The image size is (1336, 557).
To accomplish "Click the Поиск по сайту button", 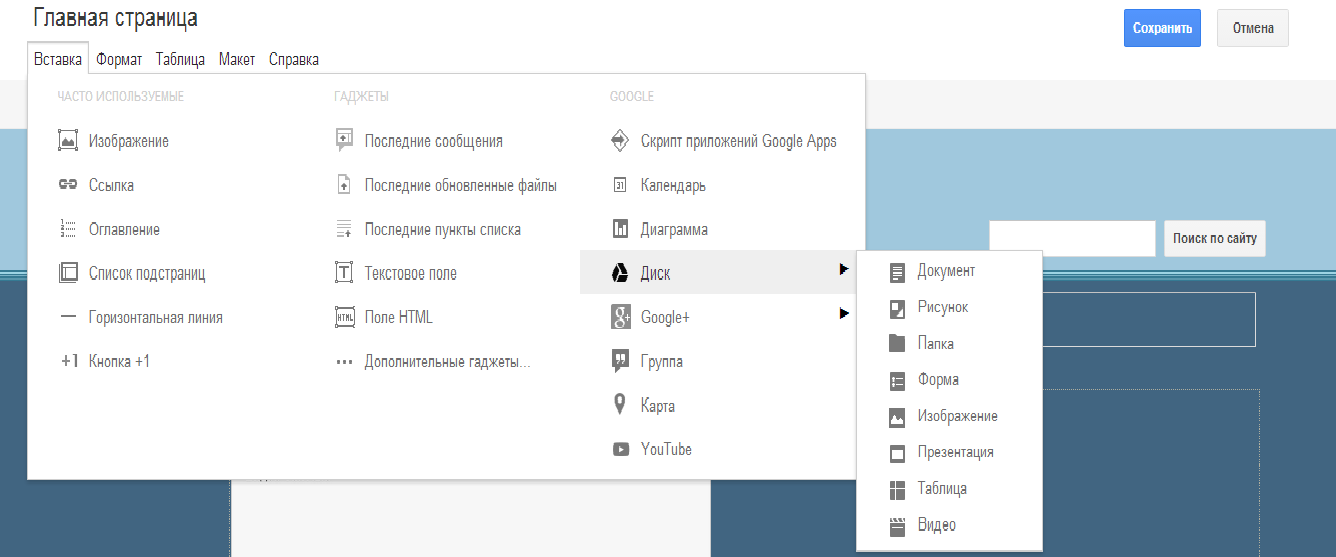I will [1214, 239].
